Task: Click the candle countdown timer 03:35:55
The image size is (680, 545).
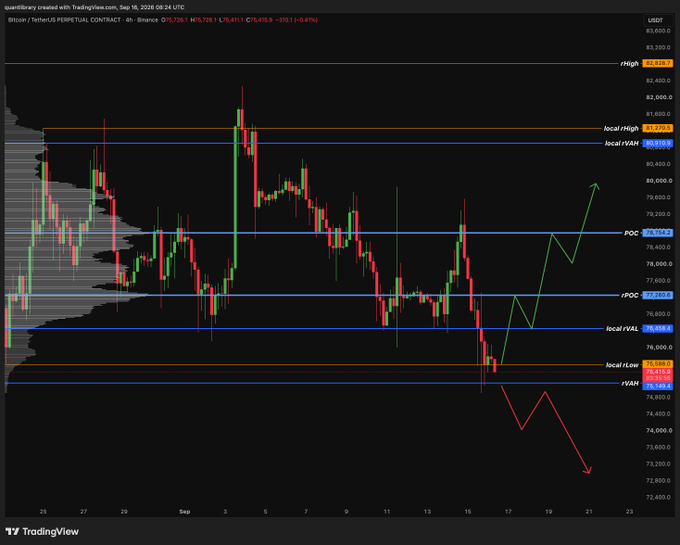Action: click(x=657, y=378)
